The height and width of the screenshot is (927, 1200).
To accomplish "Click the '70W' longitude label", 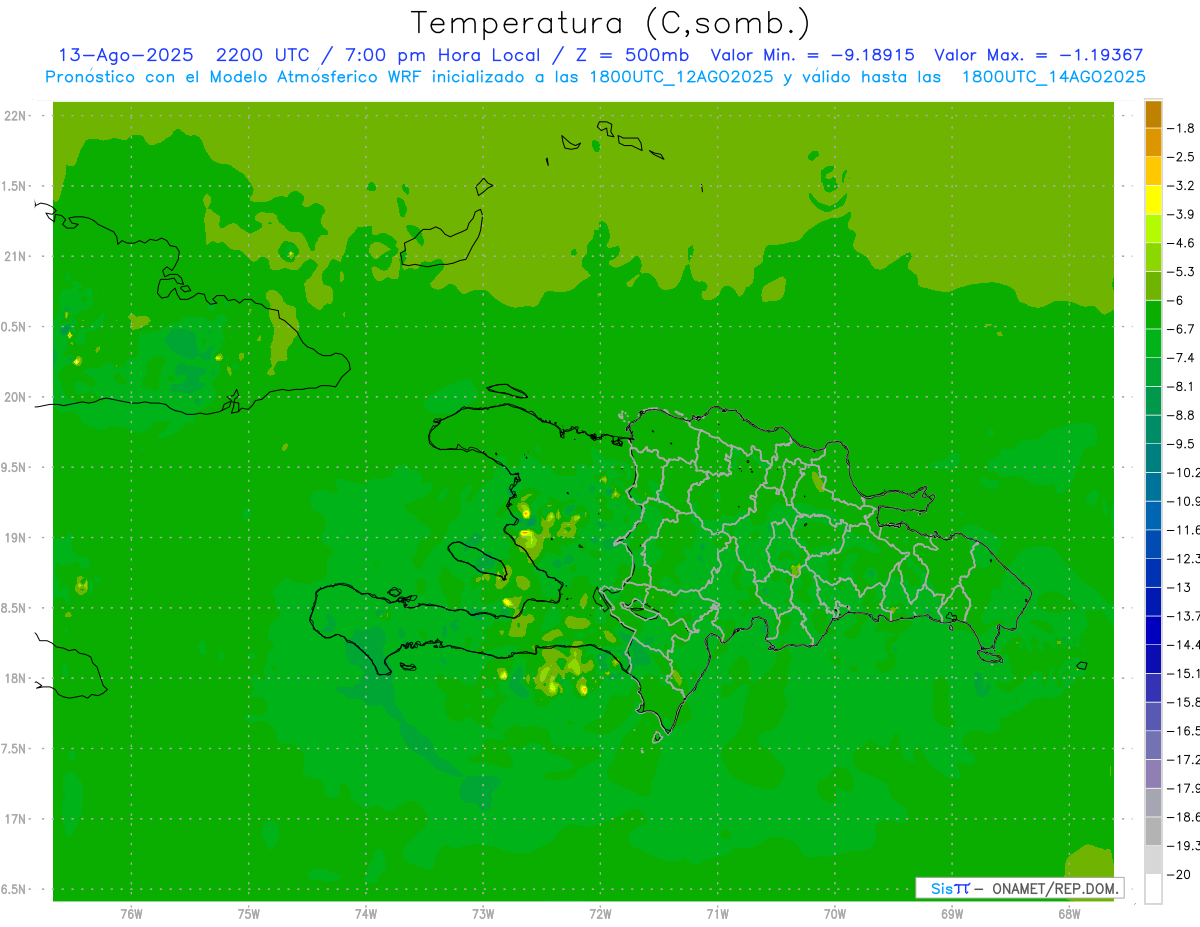I will pyautogui.click(x=835, y=914).
